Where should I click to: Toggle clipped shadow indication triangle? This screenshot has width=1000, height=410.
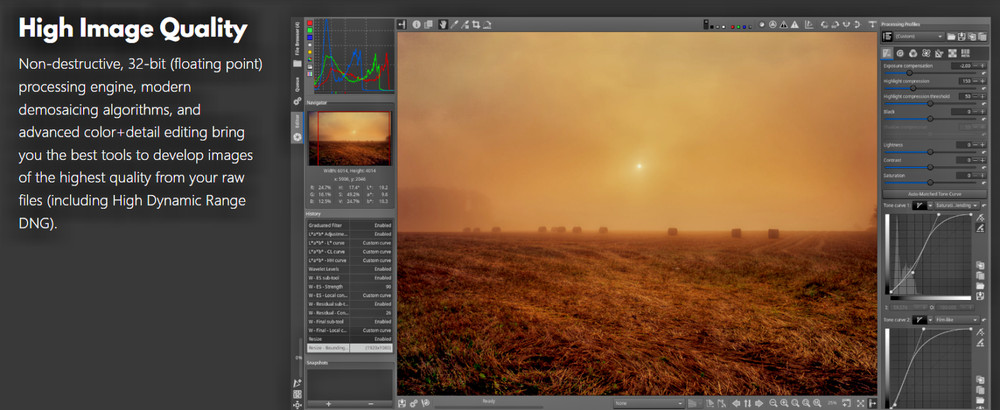[783, 25]
